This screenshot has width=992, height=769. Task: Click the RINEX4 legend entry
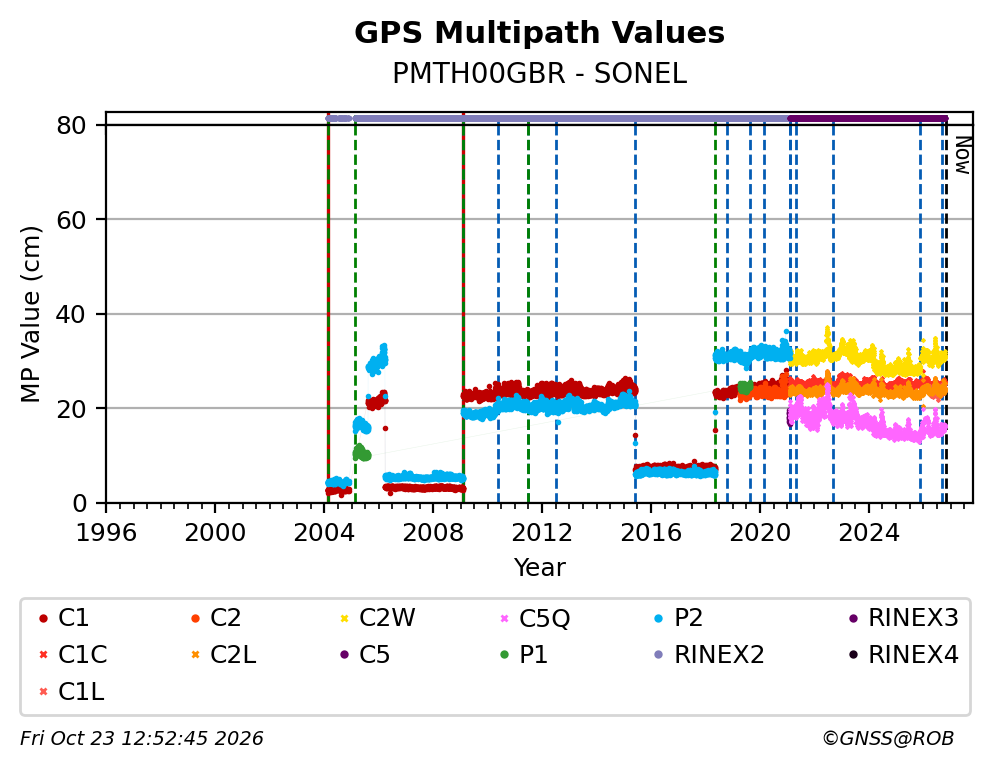coord(903,655)
